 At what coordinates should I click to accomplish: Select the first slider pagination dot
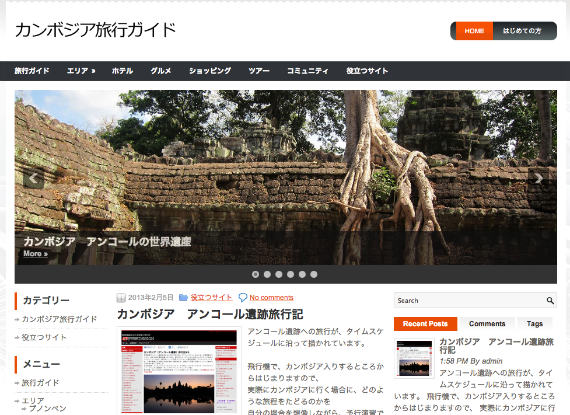coord(256,274)
